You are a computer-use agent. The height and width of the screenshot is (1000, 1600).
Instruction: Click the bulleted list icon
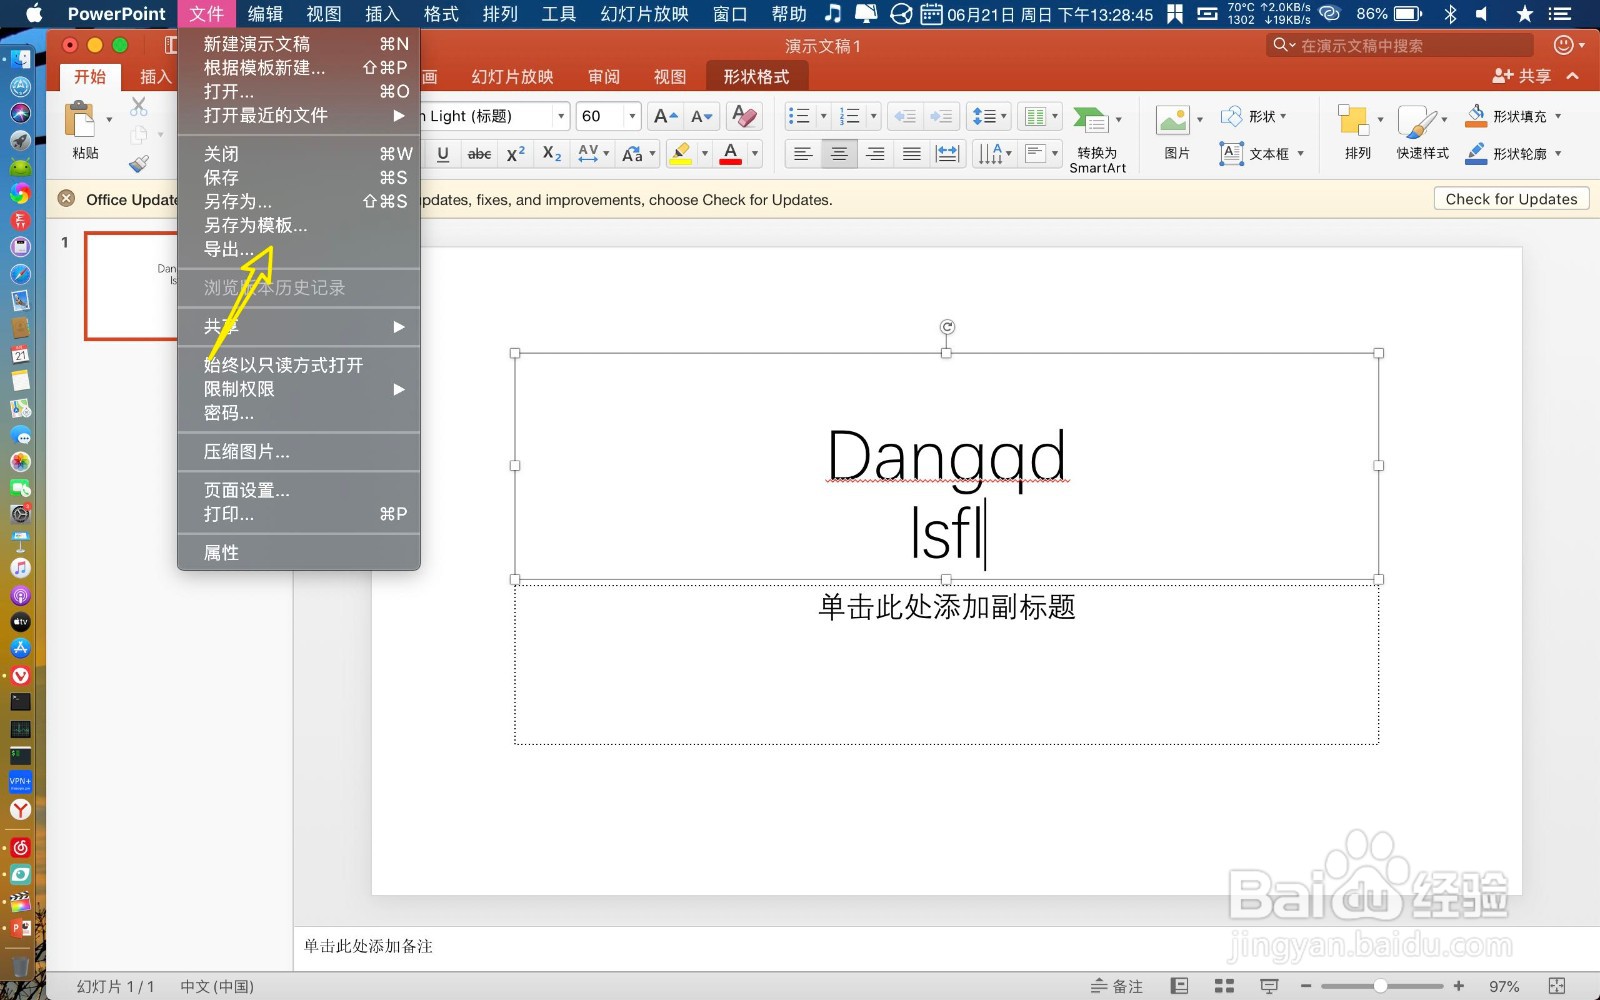798,117
